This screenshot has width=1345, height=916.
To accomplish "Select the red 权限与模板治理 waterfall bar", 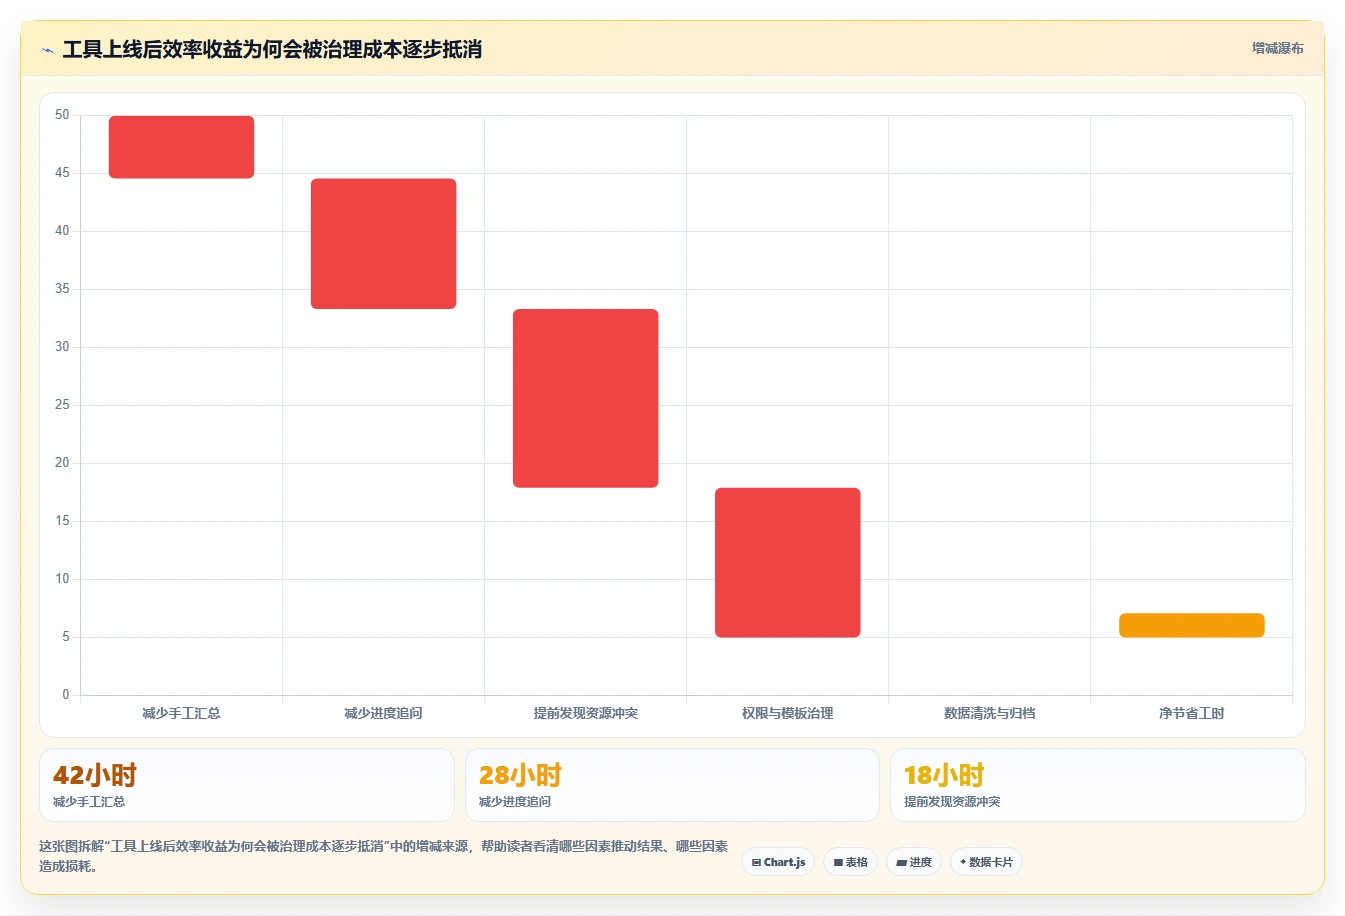I will click(787, 562).
